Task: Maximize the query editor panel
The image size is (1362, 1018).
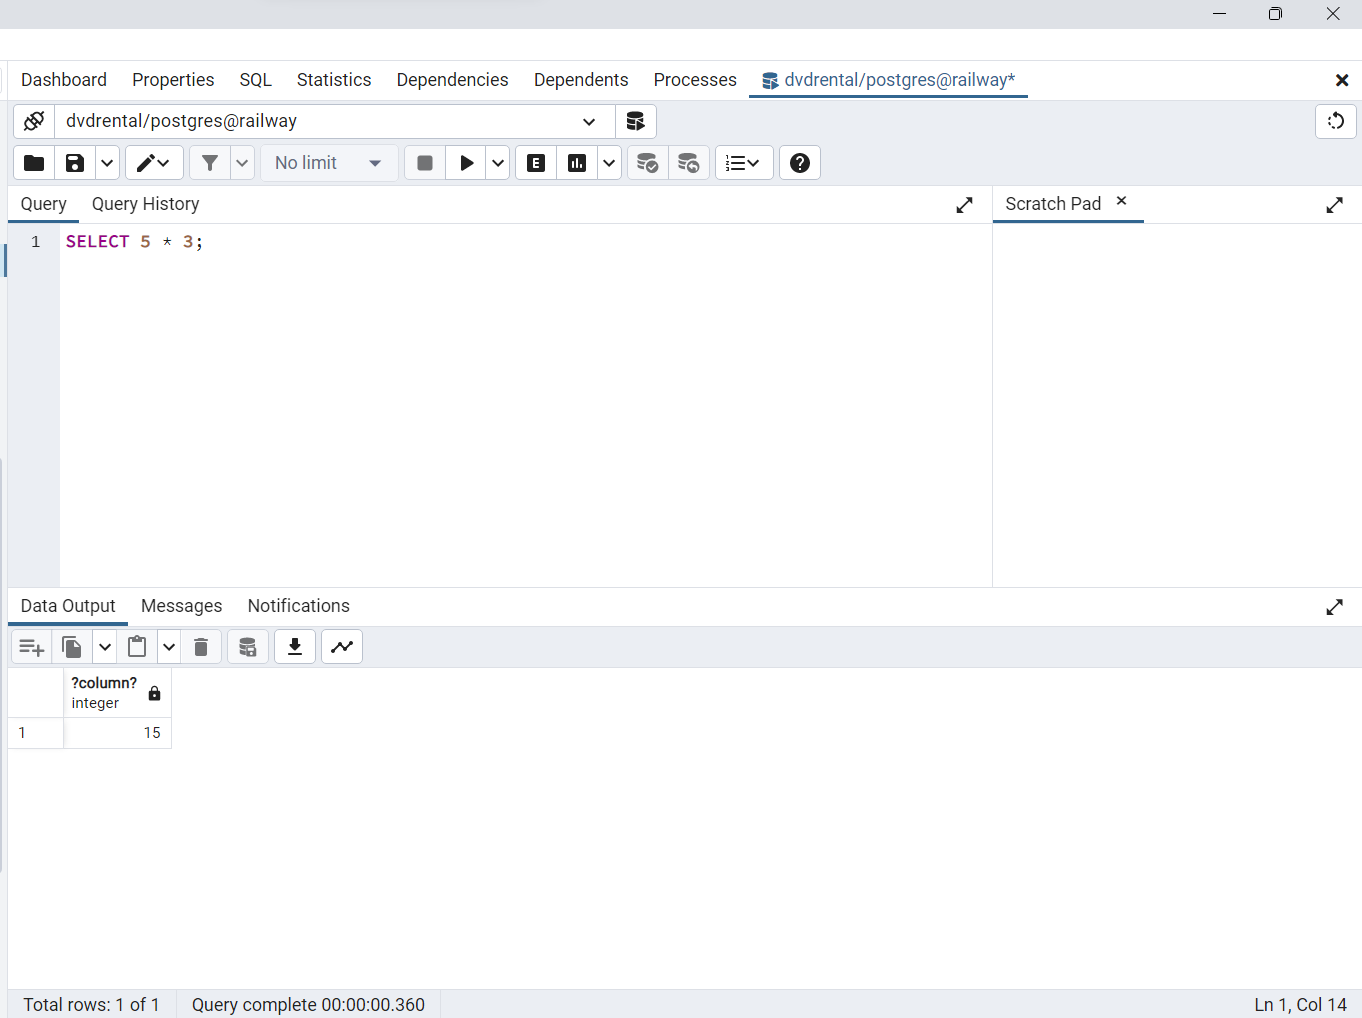Action: [964, 205]
